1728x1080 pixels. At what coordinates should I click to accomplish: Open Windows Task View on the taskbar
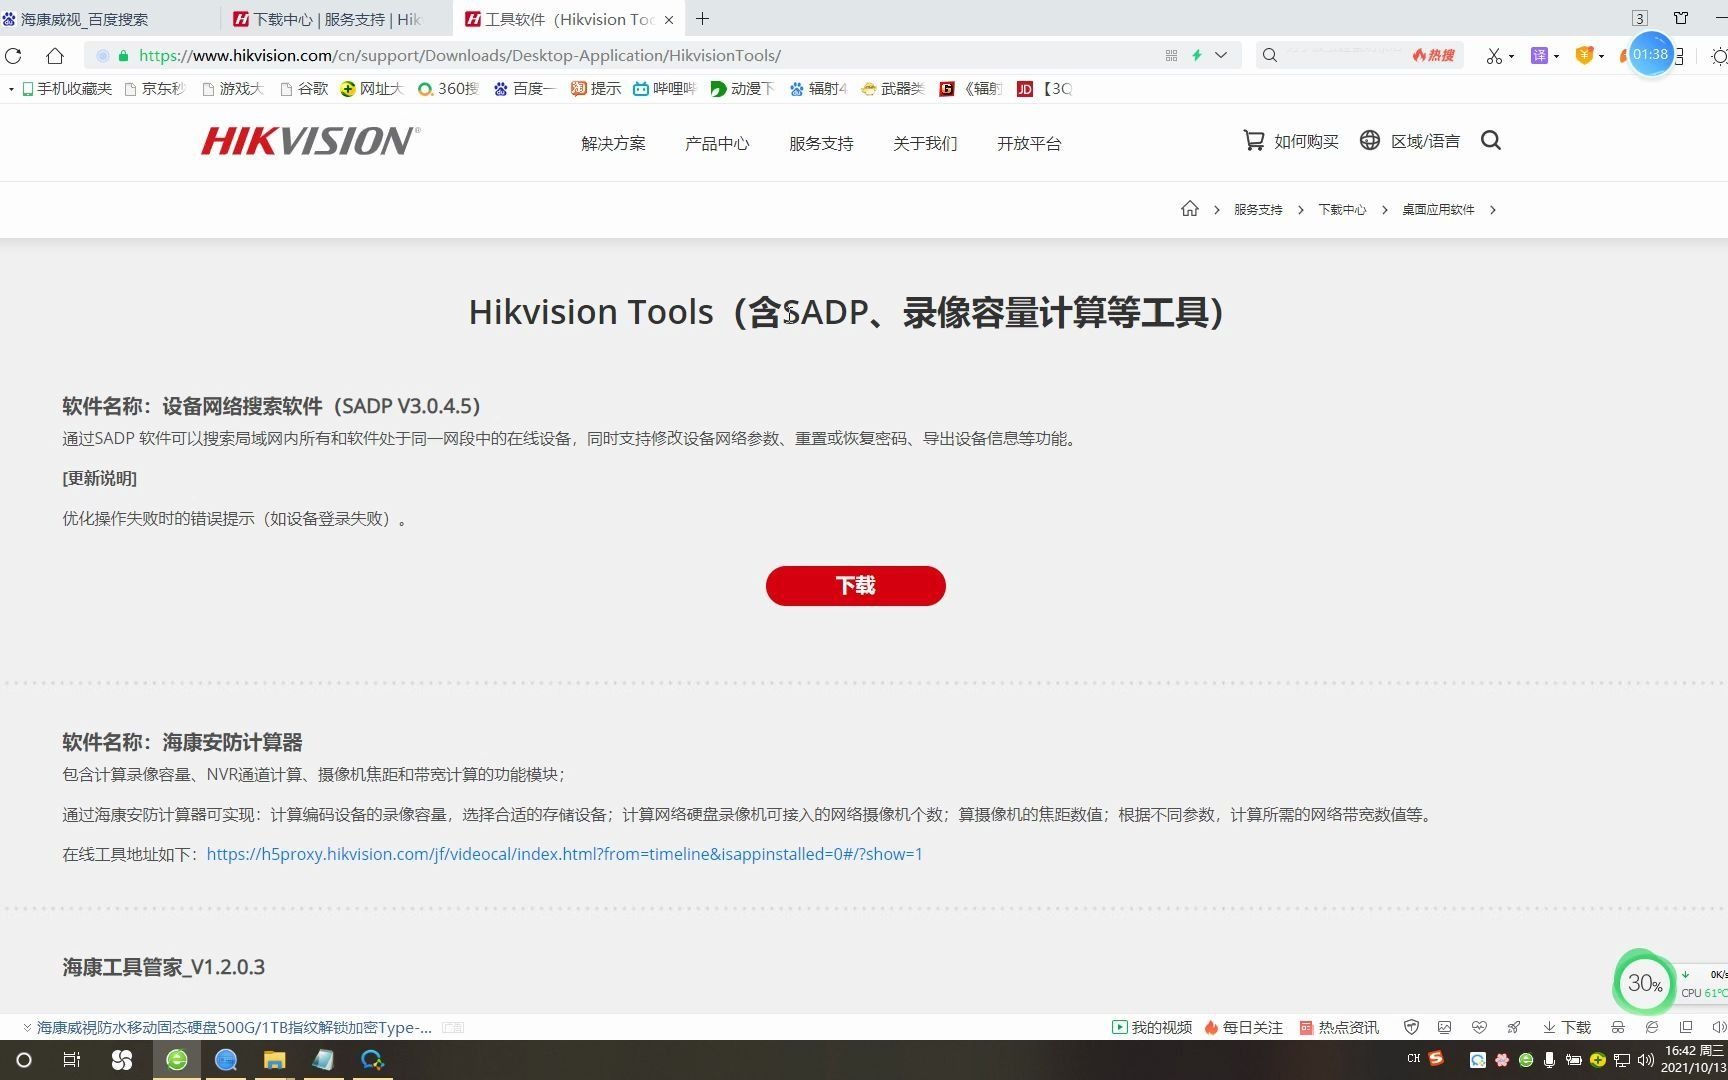click(x=71, y=1060)
